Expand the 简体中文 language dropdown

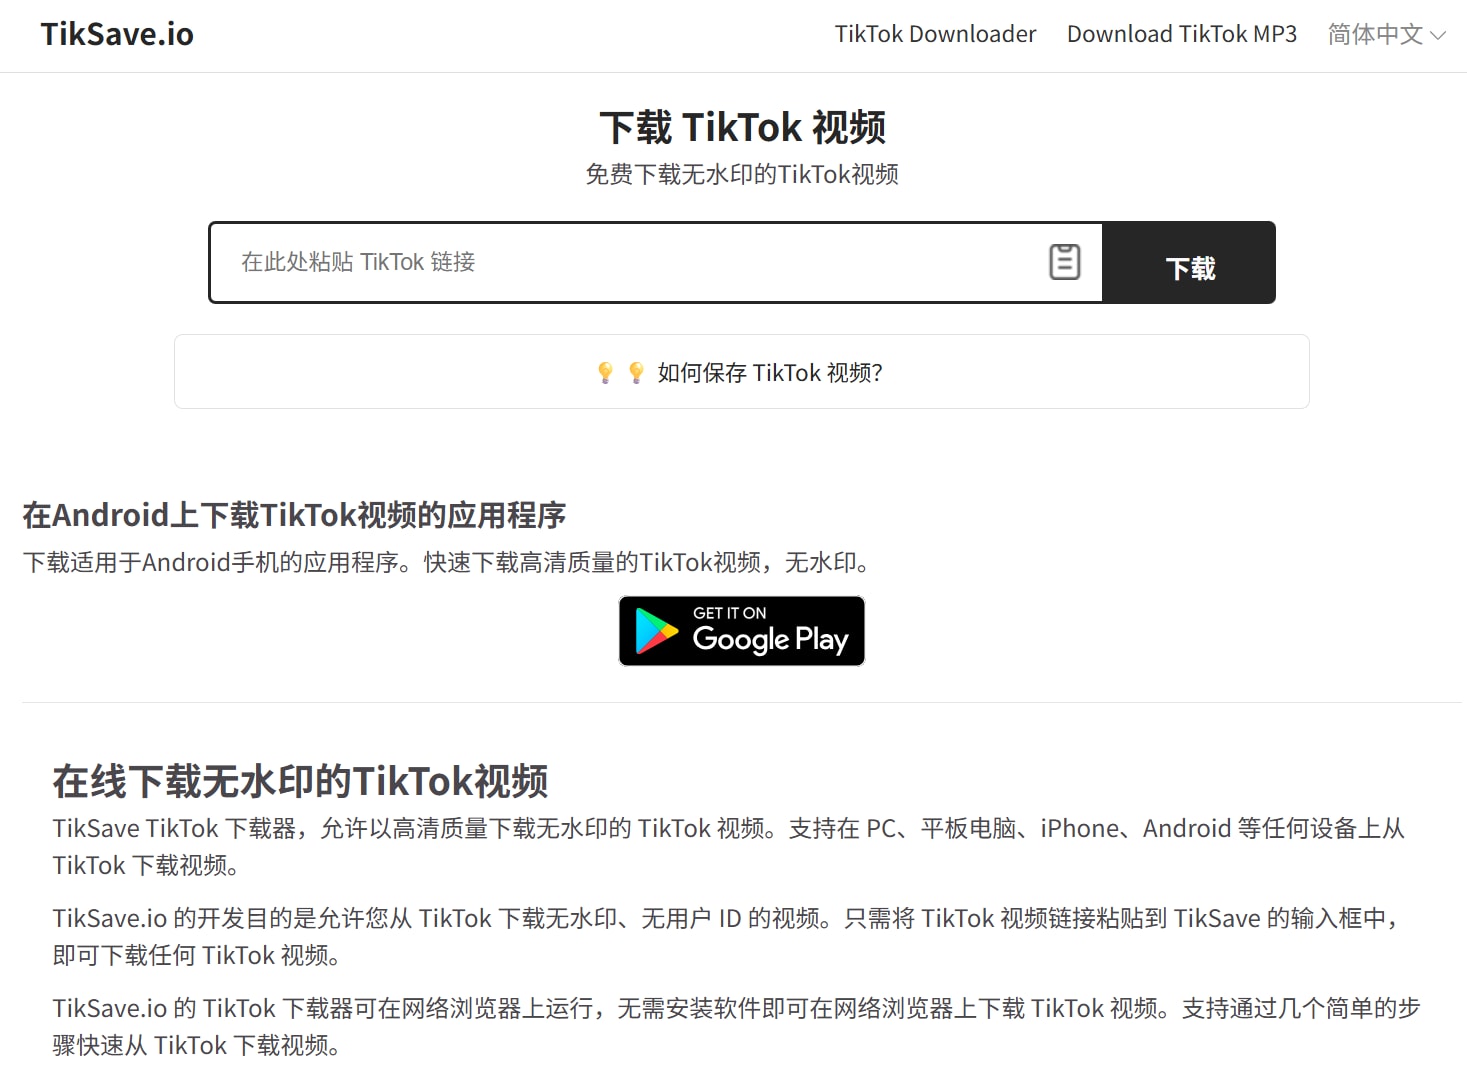click(1386, 34)
